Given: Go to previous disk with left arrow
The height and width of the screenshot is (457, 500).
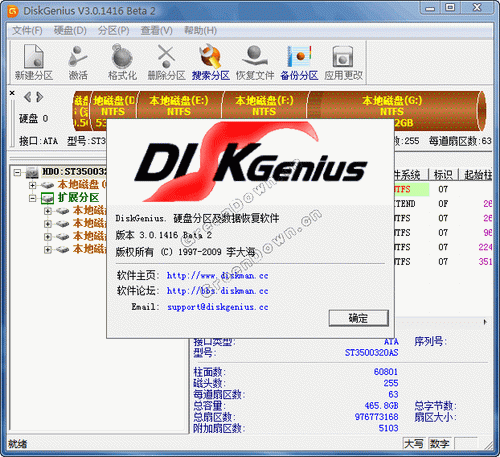Looking at the screenshot, I should point(27,97).
